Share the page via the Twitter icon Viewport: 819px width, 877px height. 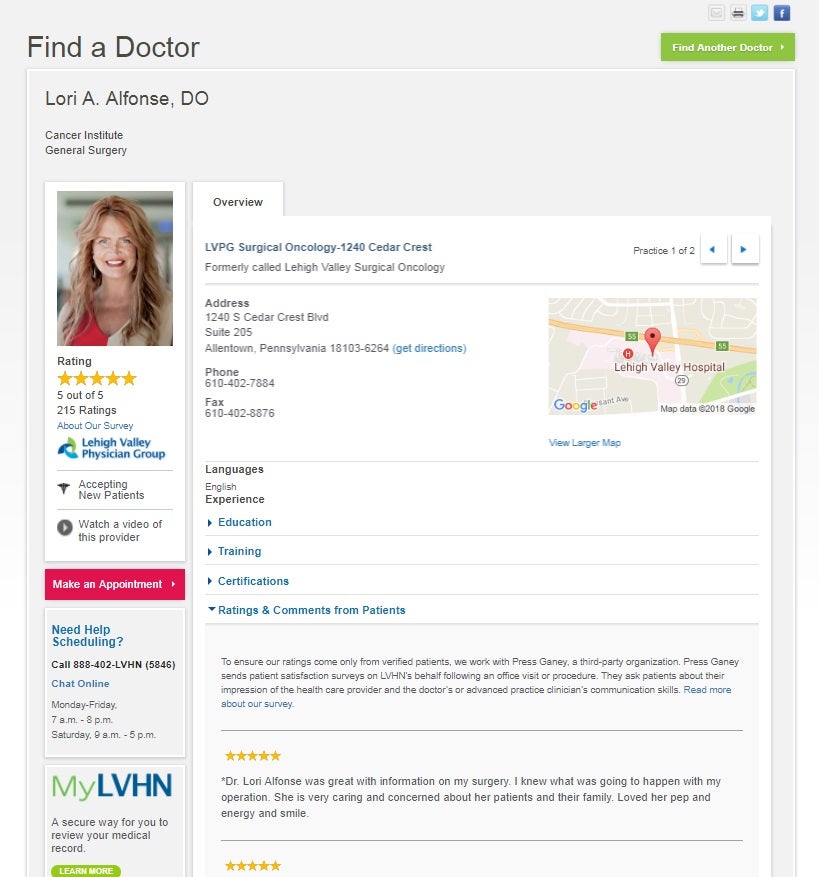point(759,12)
